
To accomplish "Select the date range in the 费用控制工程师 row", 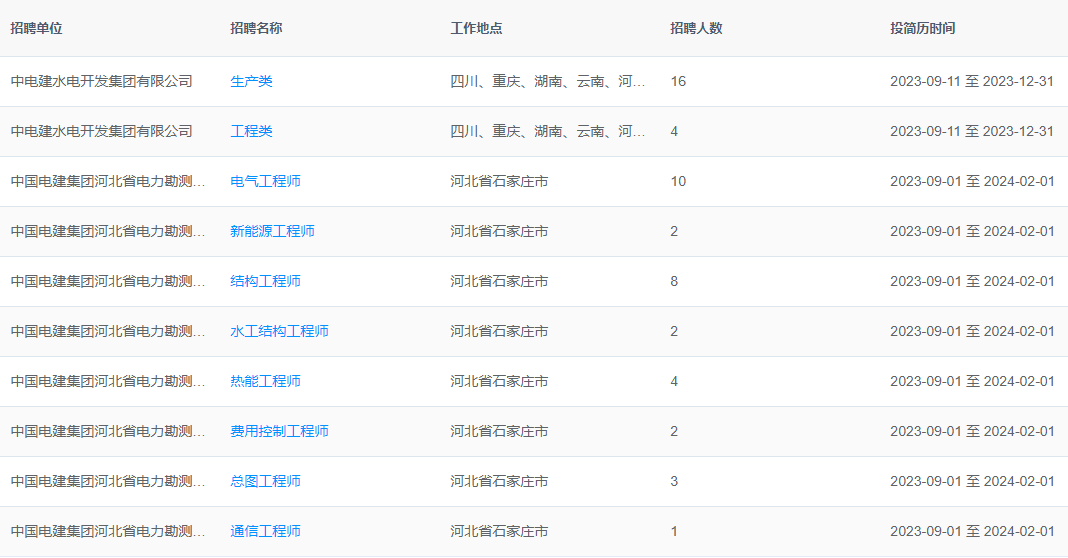I will tap(972, 431).
